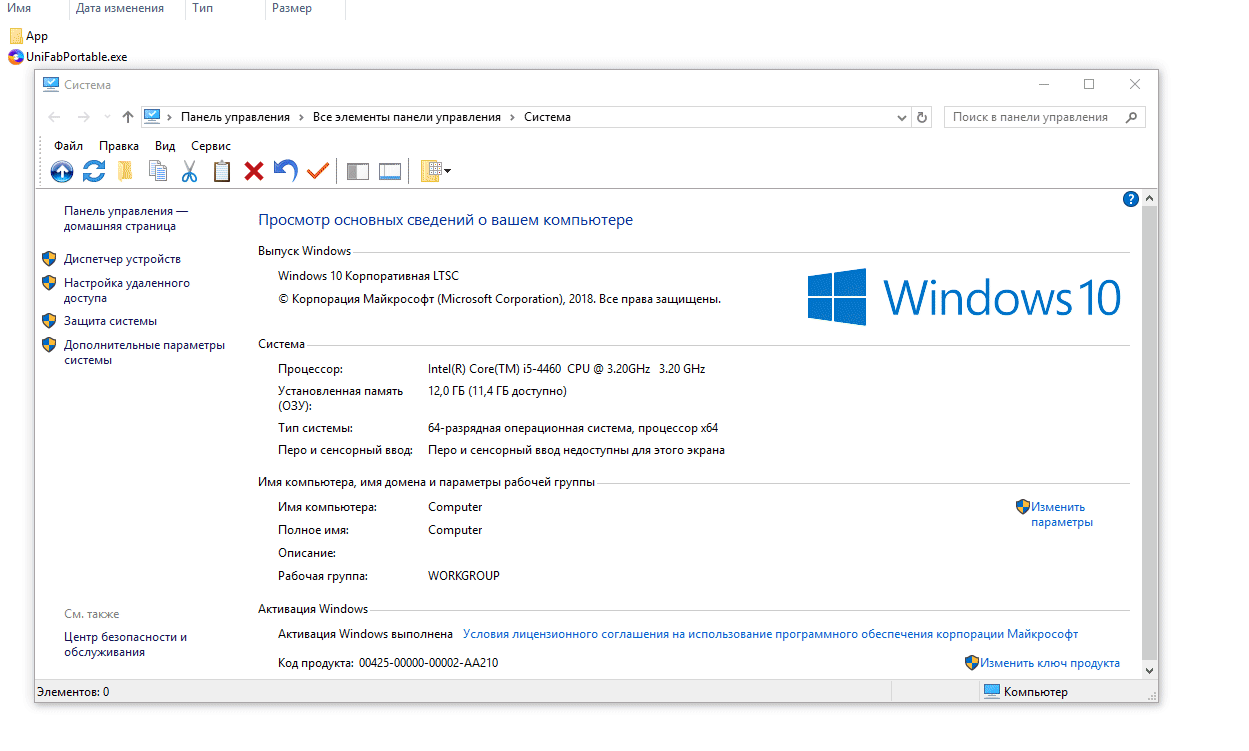This screenshot has height=751, width=1249.
Task: Click the clipboard Paste icon
Action: [221, 171]
